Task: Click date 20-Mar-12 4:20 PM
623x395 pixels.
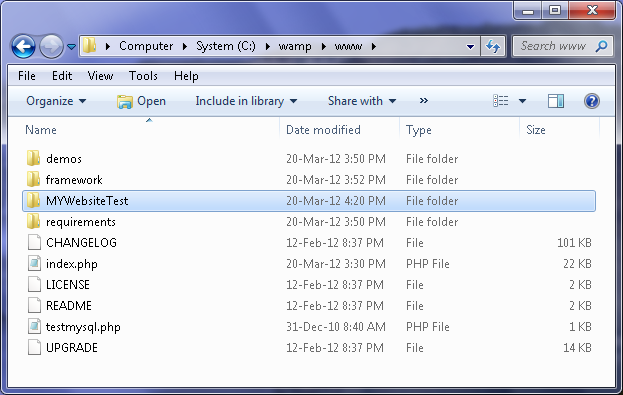Action: [x=336, y=201]
